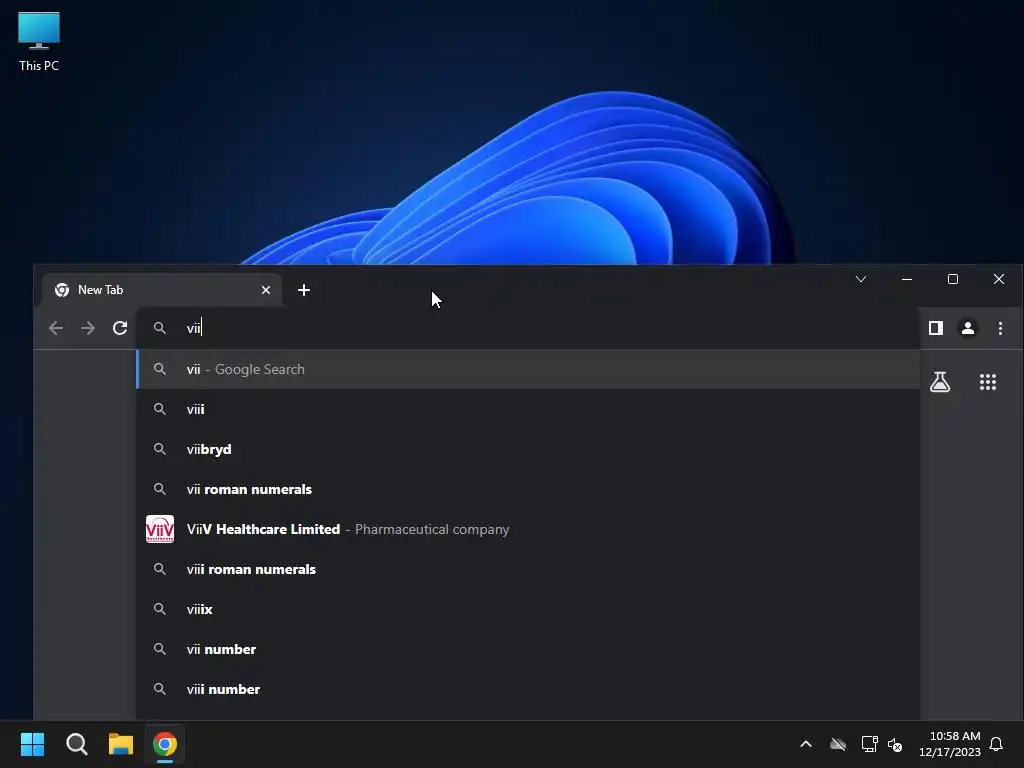1024x768 pixels.
Task: Open Chrome Labs flask icon
Action: pyautogui.click(x=940, y=382)
